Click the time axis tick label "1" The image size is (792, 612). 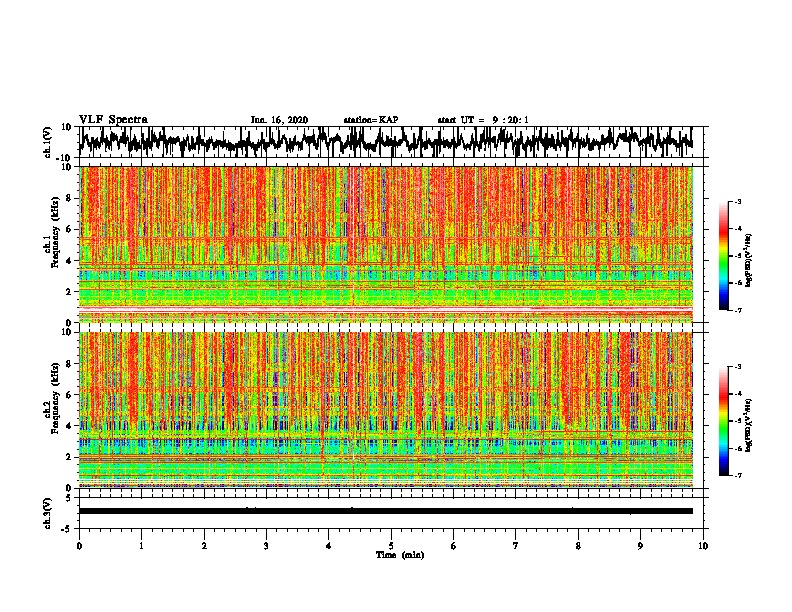(141, 546)
